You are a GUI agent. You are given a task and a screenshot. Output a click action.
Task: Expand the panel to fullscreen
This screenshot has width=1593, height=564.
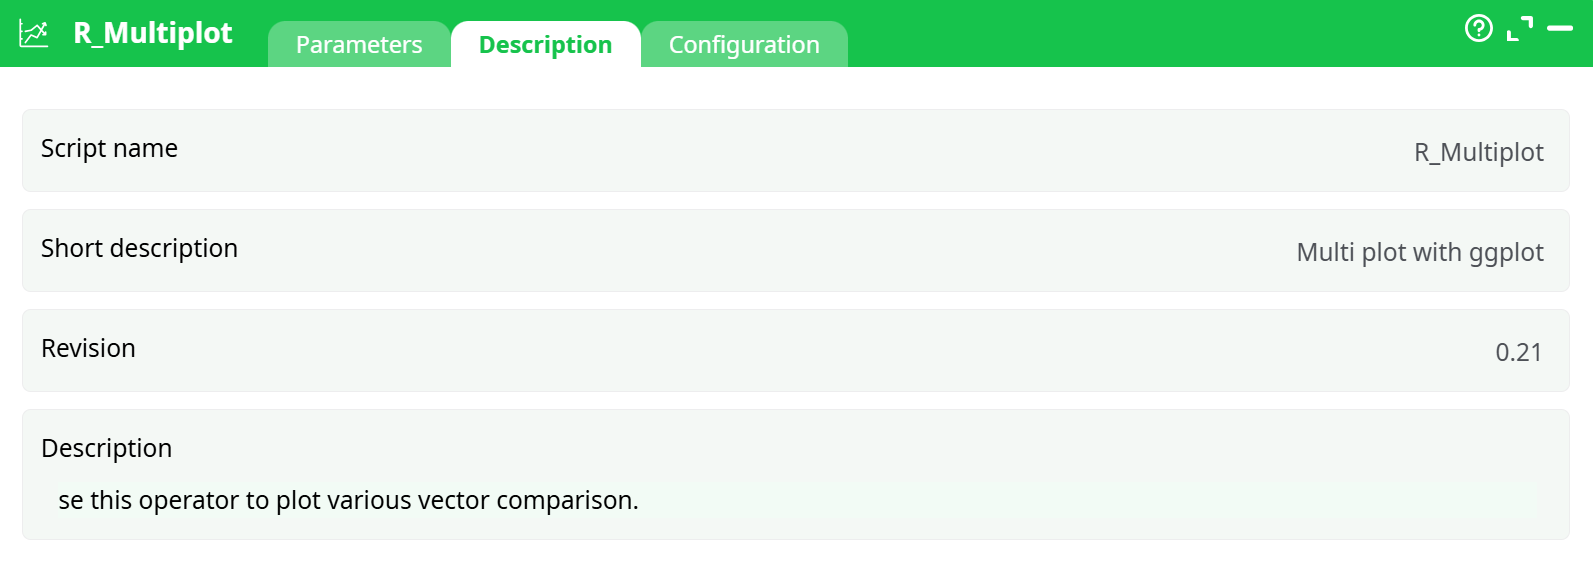tap(1519, 29)
